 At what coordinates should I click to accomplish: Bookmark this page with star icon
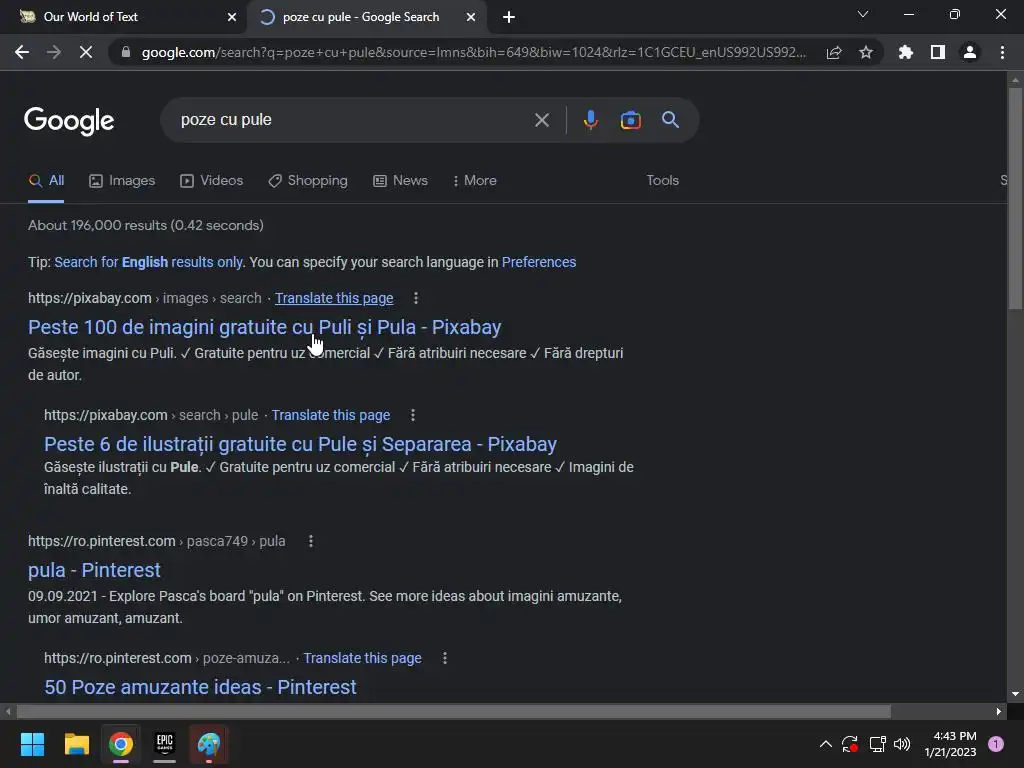[866, 52]
